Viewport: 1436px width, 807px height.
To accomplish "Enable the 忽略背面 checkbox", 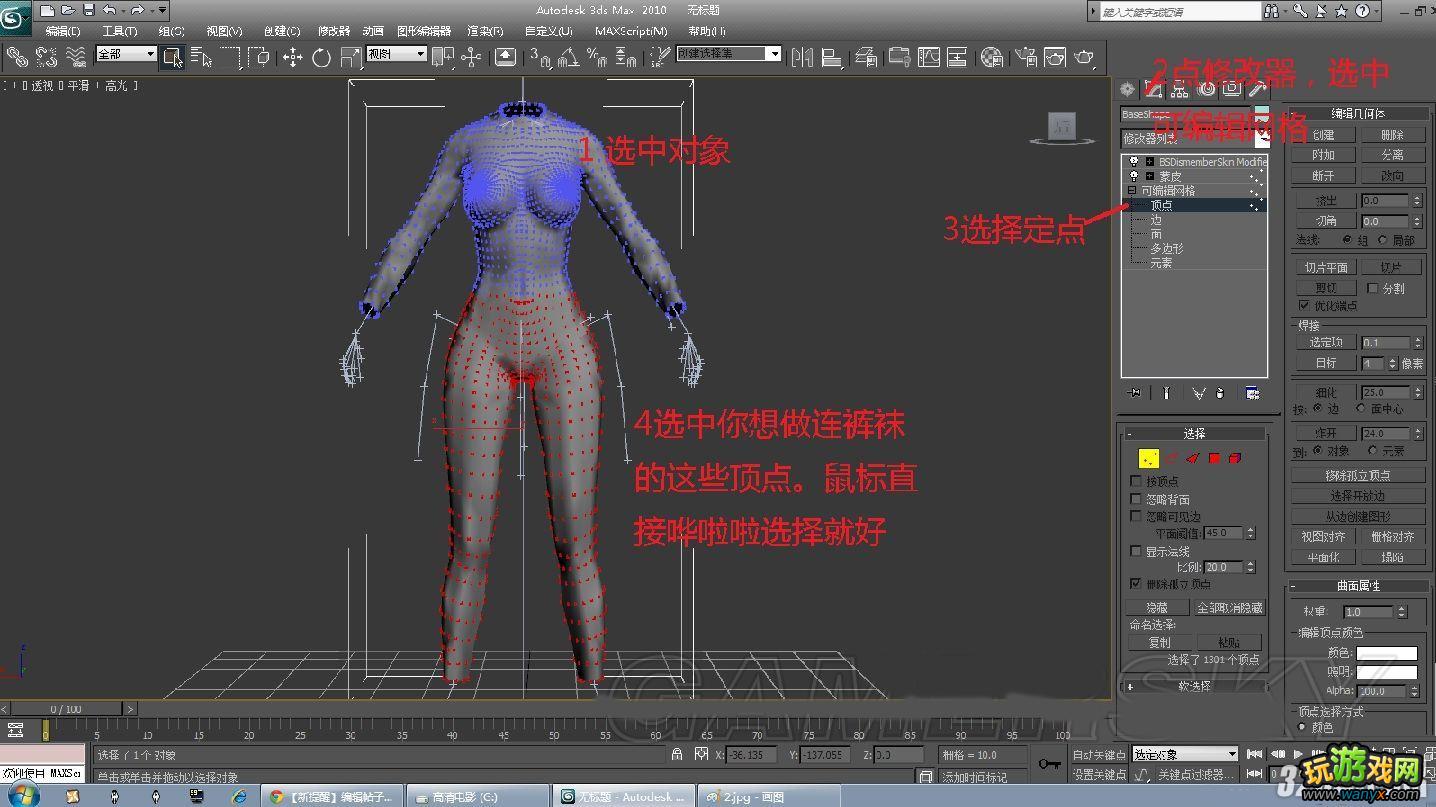I will pyautogui.click(x=1136, y=499).
